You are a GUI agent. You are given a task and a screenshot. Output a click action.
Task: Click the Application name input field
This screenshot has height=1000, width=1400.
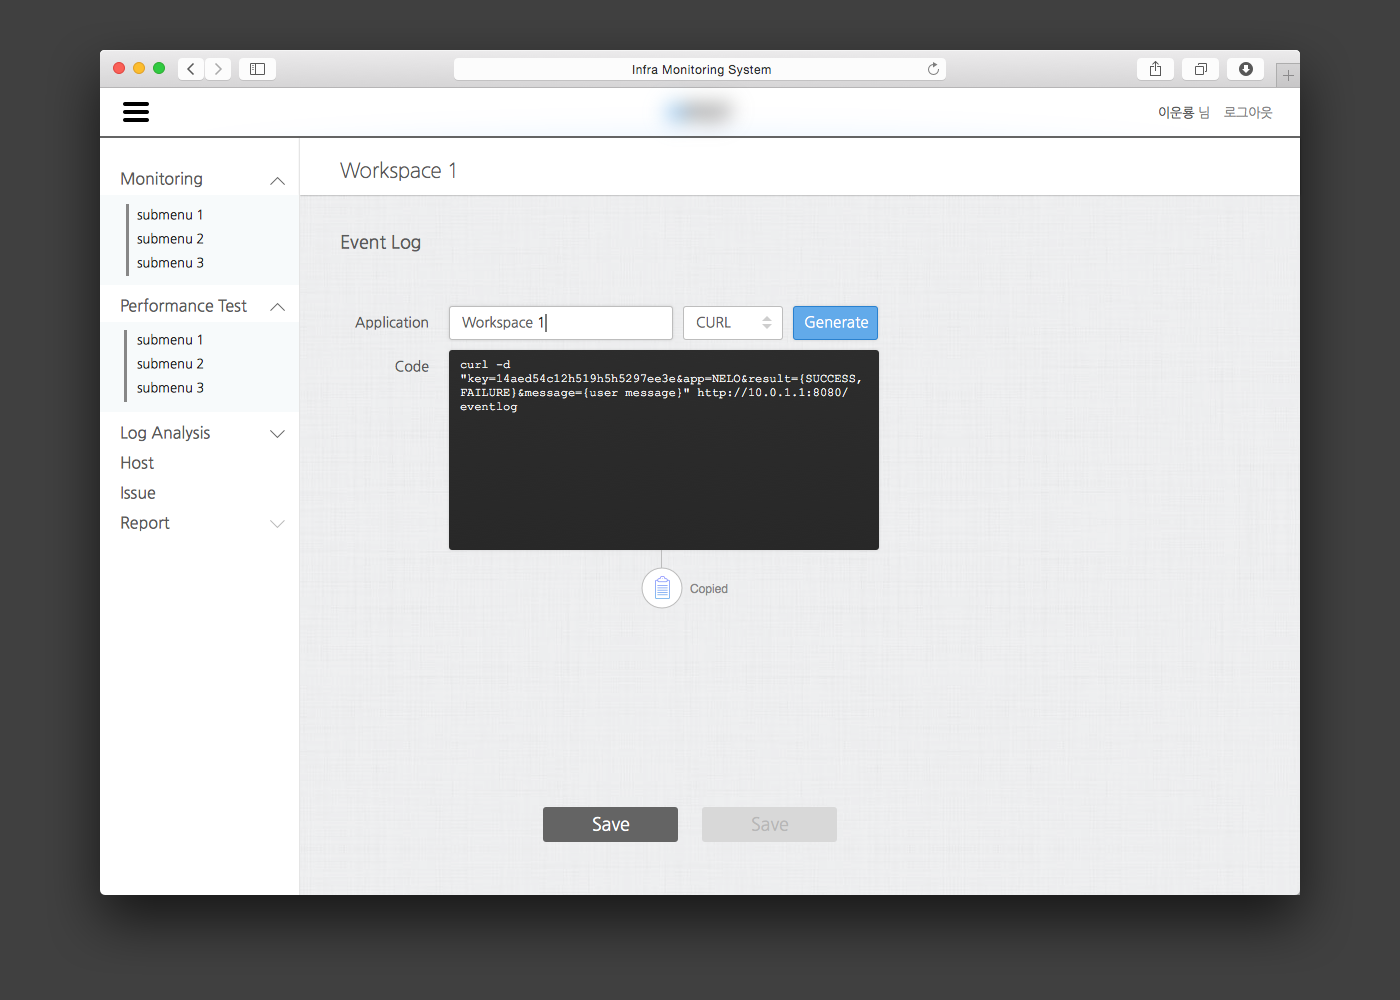pyautogui.click(x=560, y=323)
